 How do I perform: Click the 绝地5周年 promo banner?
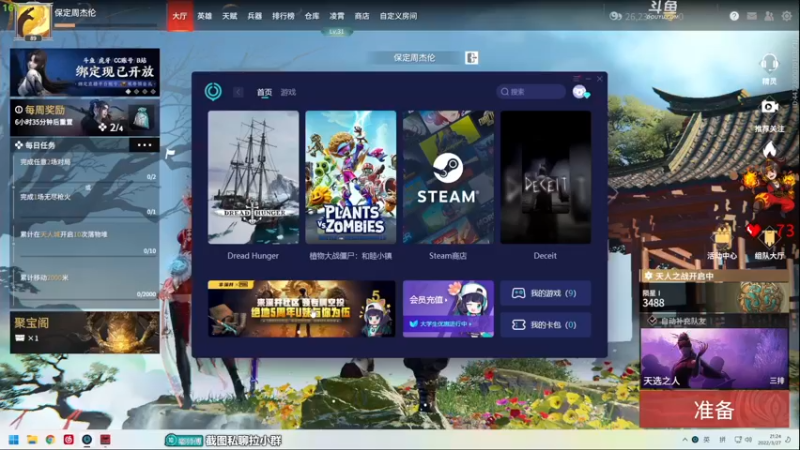click(302, 309)
